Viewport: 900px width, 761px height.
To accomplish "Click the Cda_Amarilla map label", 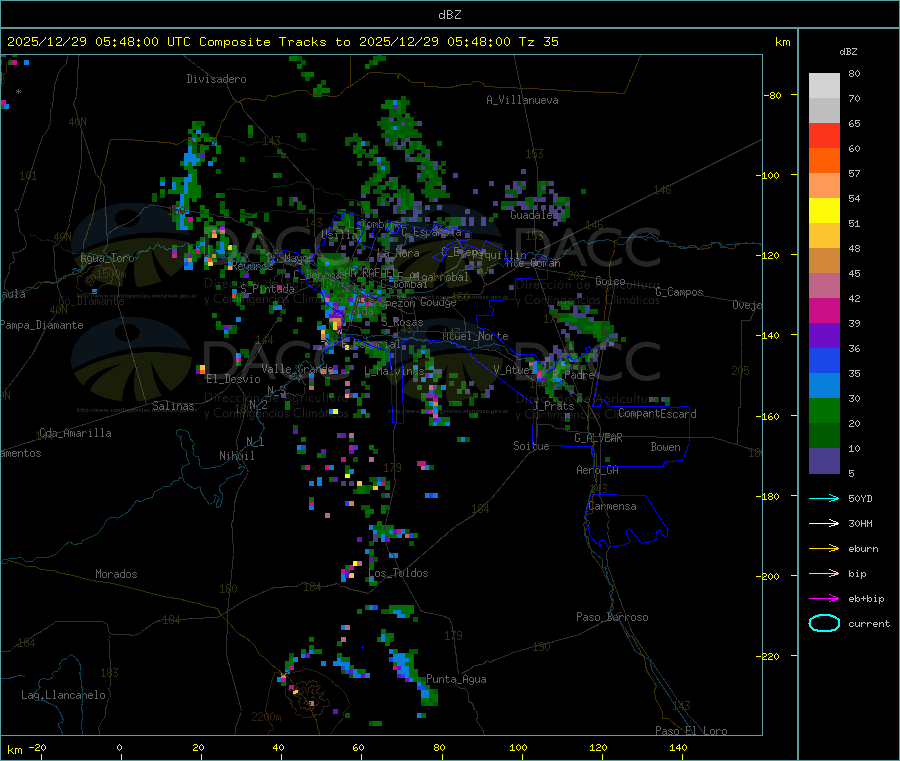I will coord(75,433).
